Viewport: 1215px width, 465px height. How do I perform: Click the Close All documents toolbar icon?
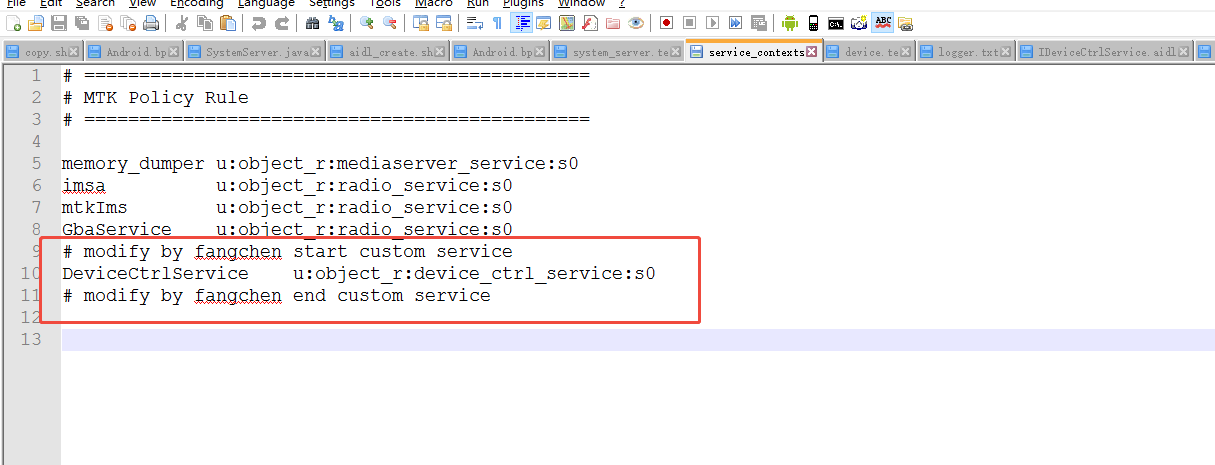(x=128, y=22)
